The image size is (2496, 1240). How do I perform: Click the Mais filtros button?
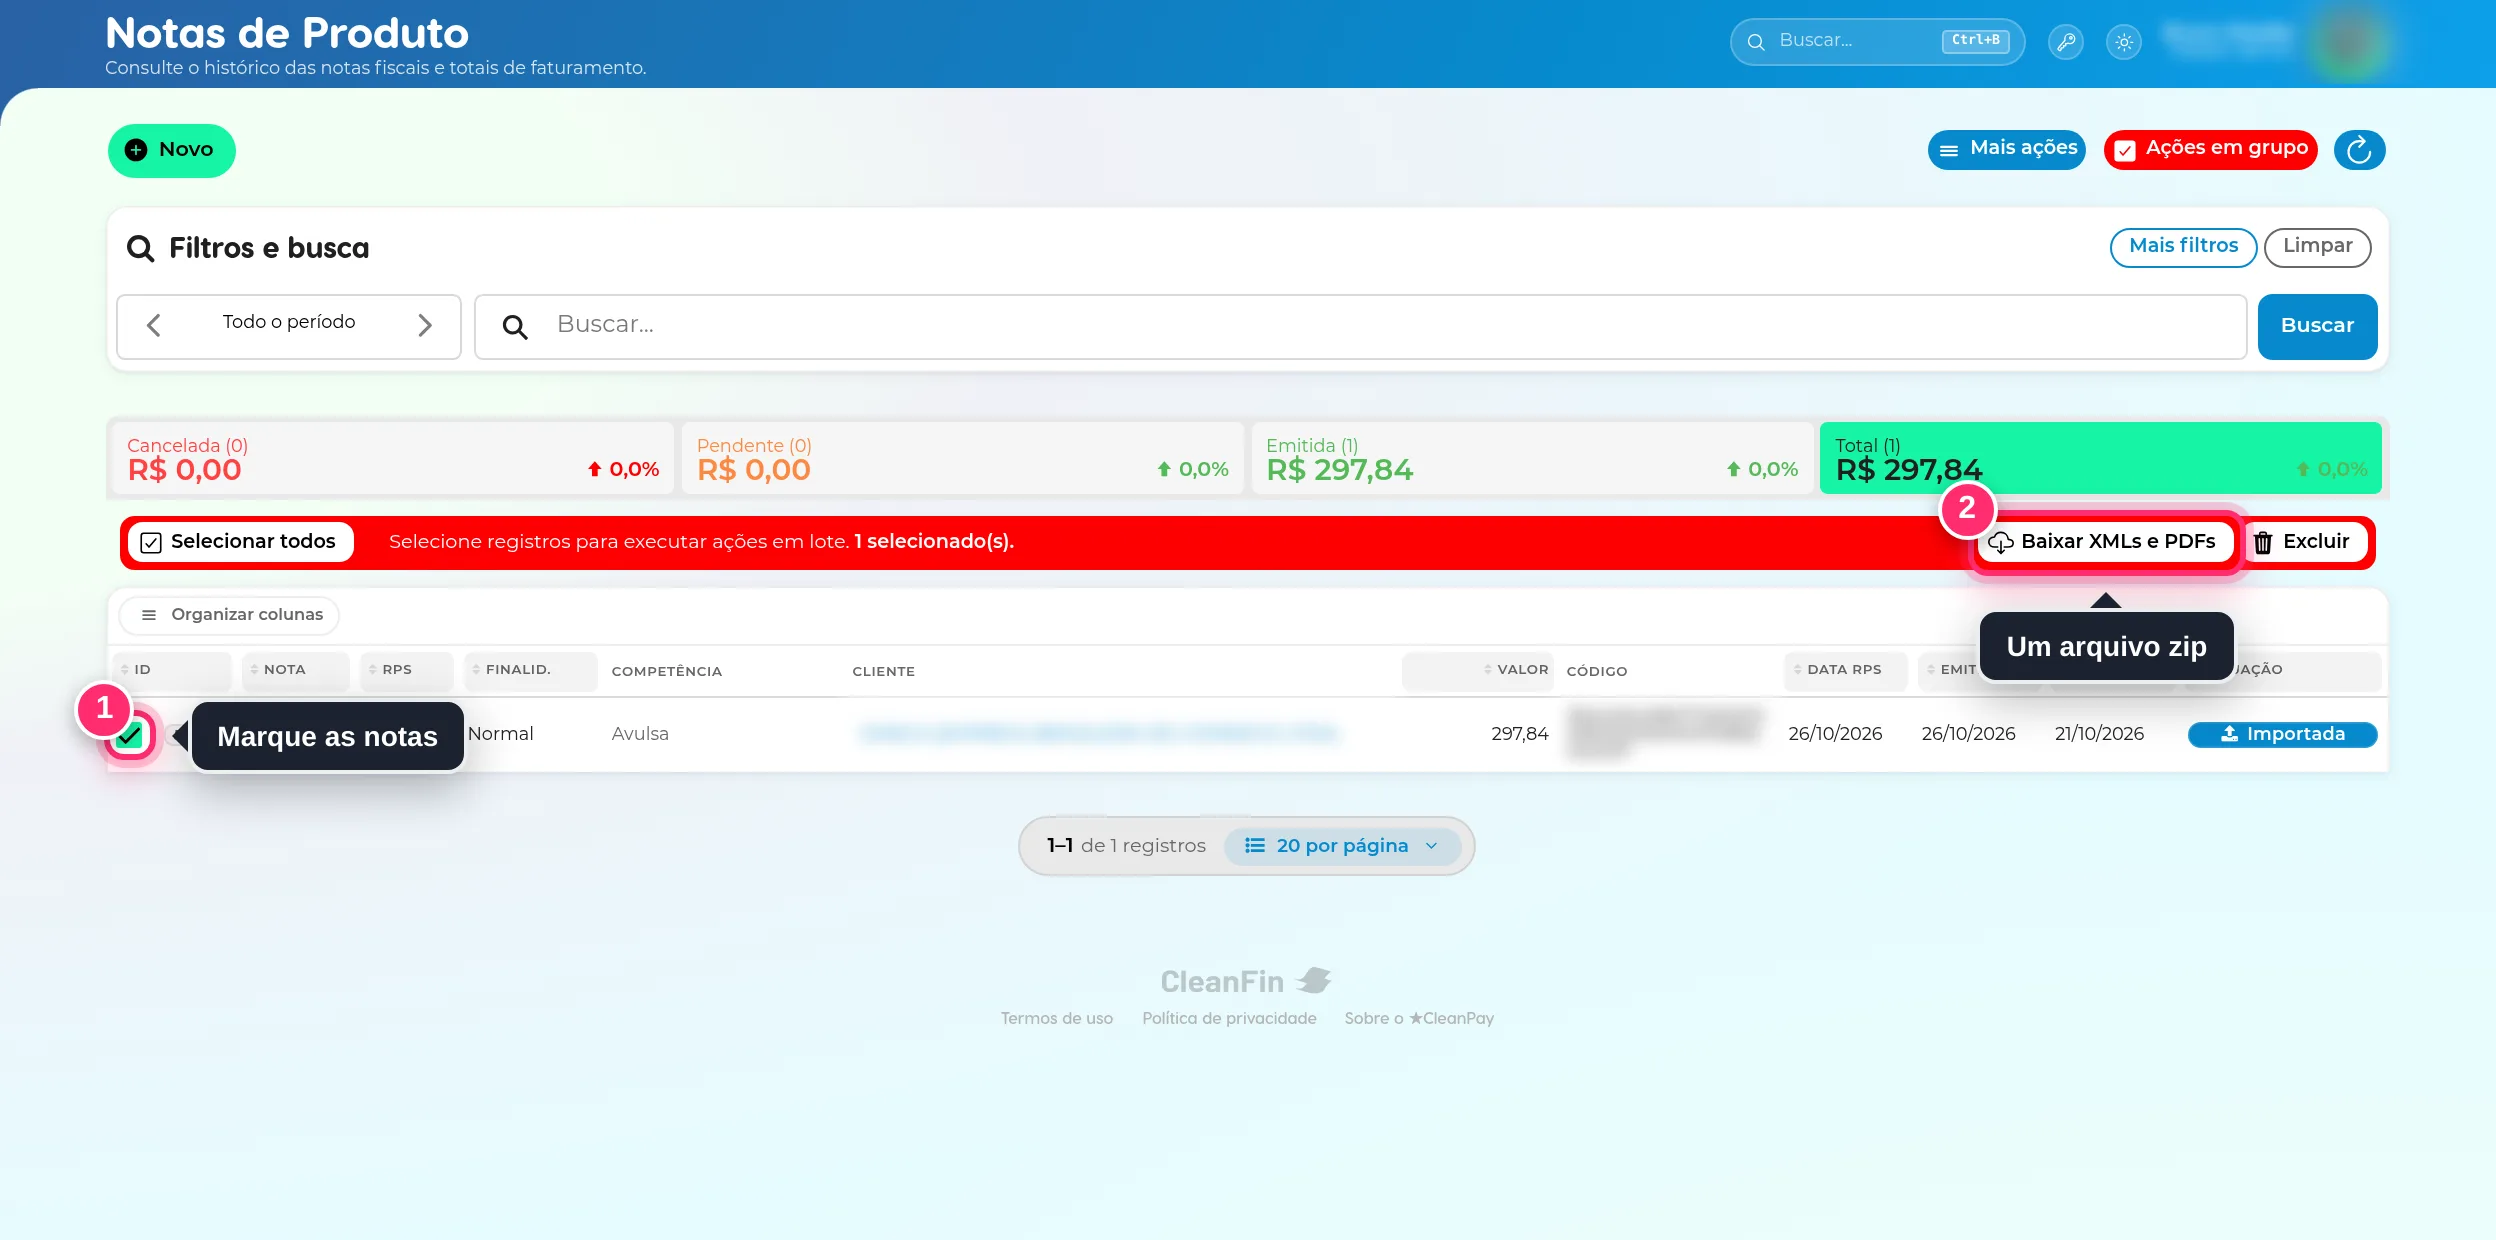pos(2183,247)
